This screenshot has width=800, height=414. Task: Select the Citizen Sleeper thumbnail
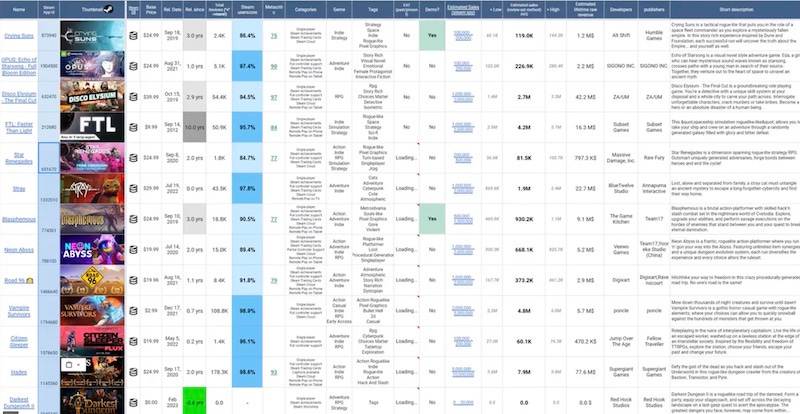(x=92, y=342)
